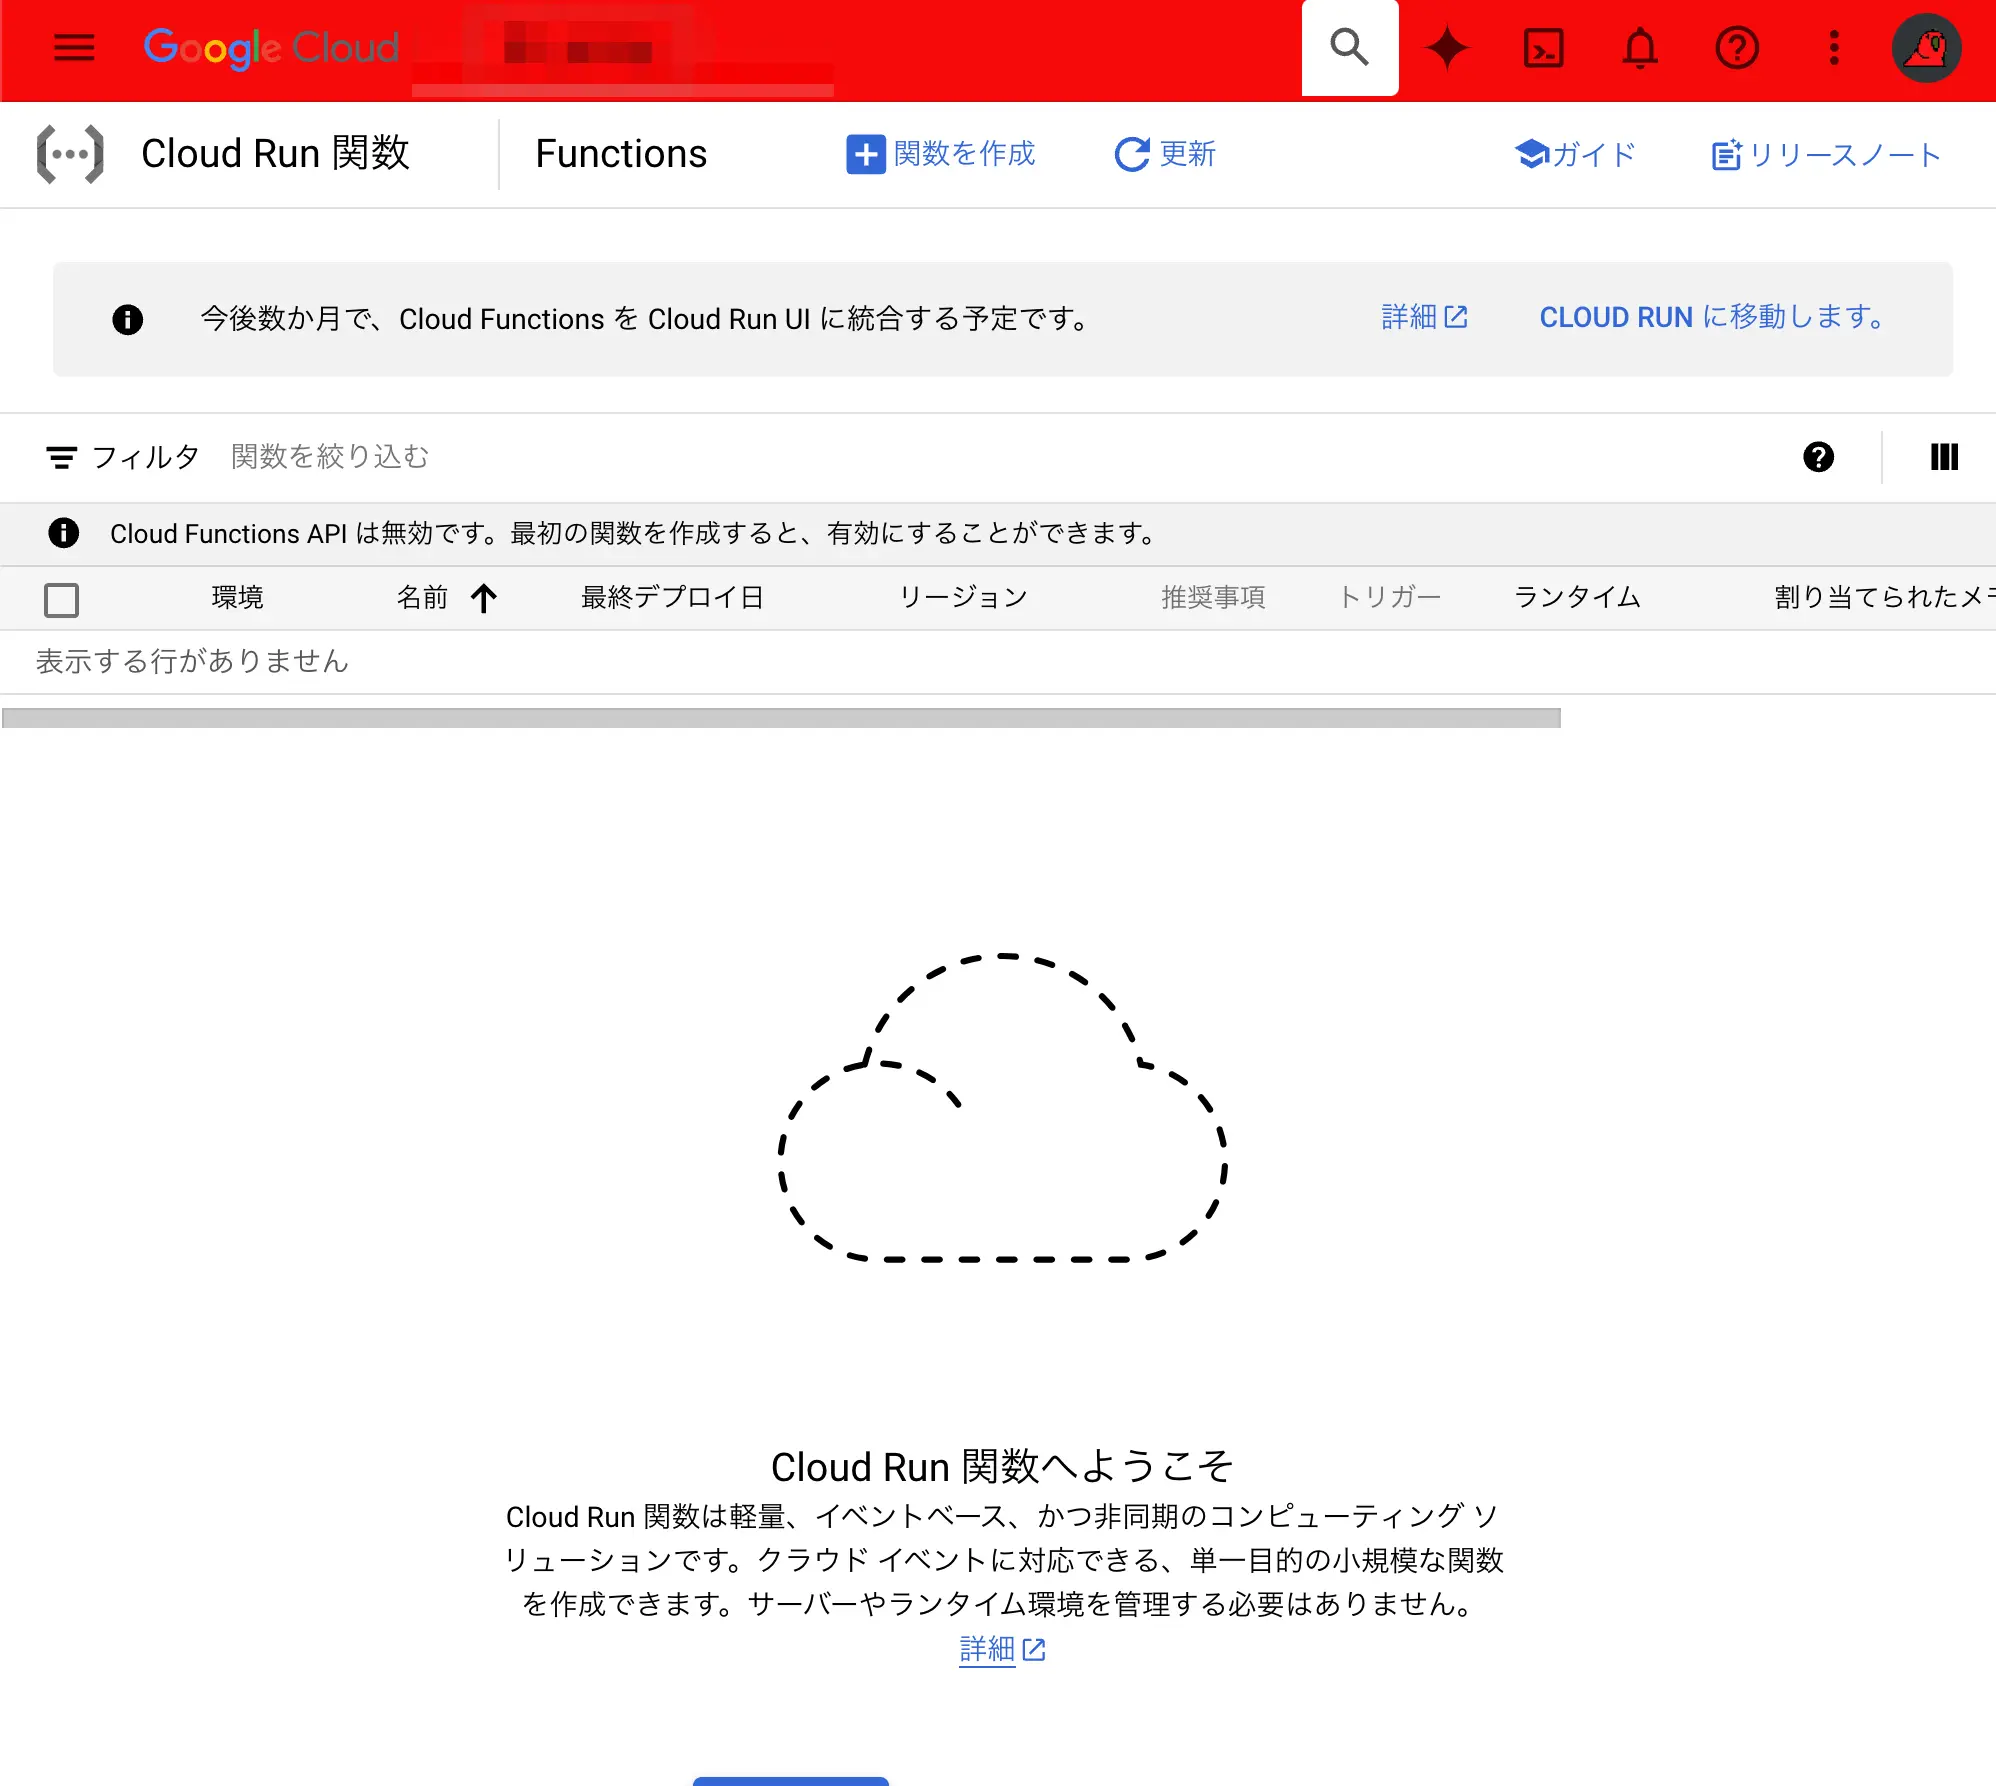Open the Gemini assistant
Image resolution: width=1996 pixels, height=1786 pixels.
point(1447,47)
